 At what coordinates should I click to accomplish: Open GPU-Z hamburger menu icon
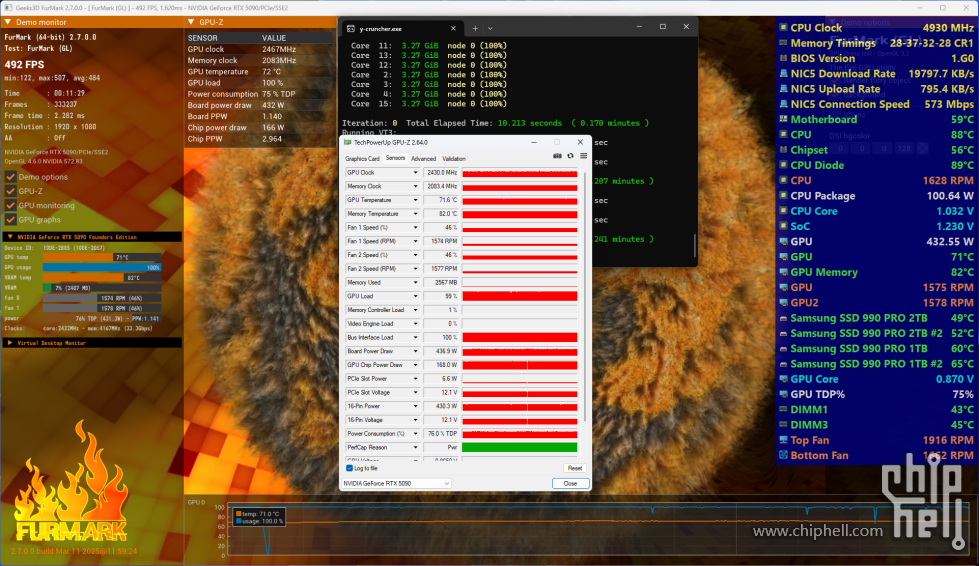point(583,156)
